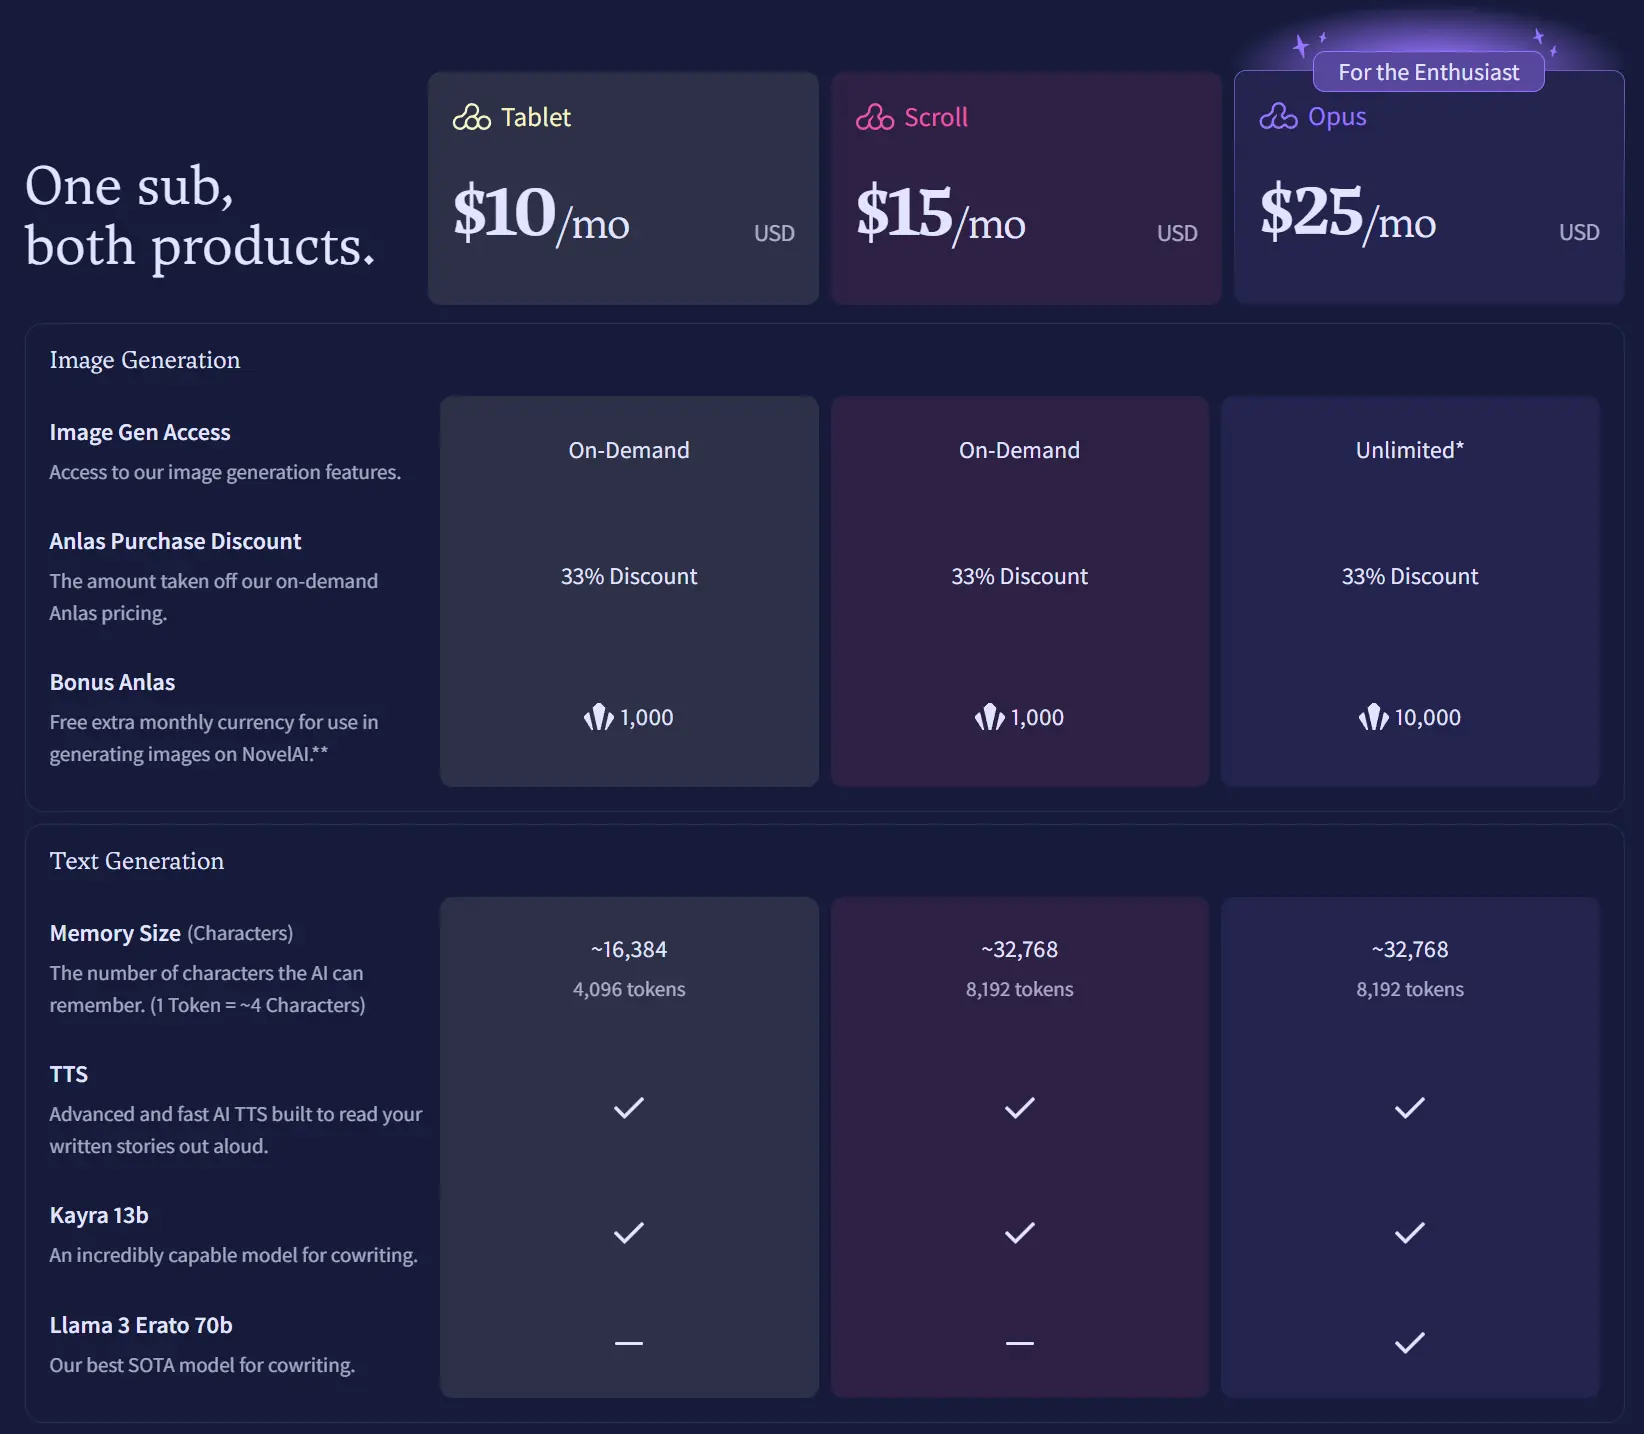Click USD on the Scroll card
Screen dimensions: 1644x1434
(x=1177, y=233)
